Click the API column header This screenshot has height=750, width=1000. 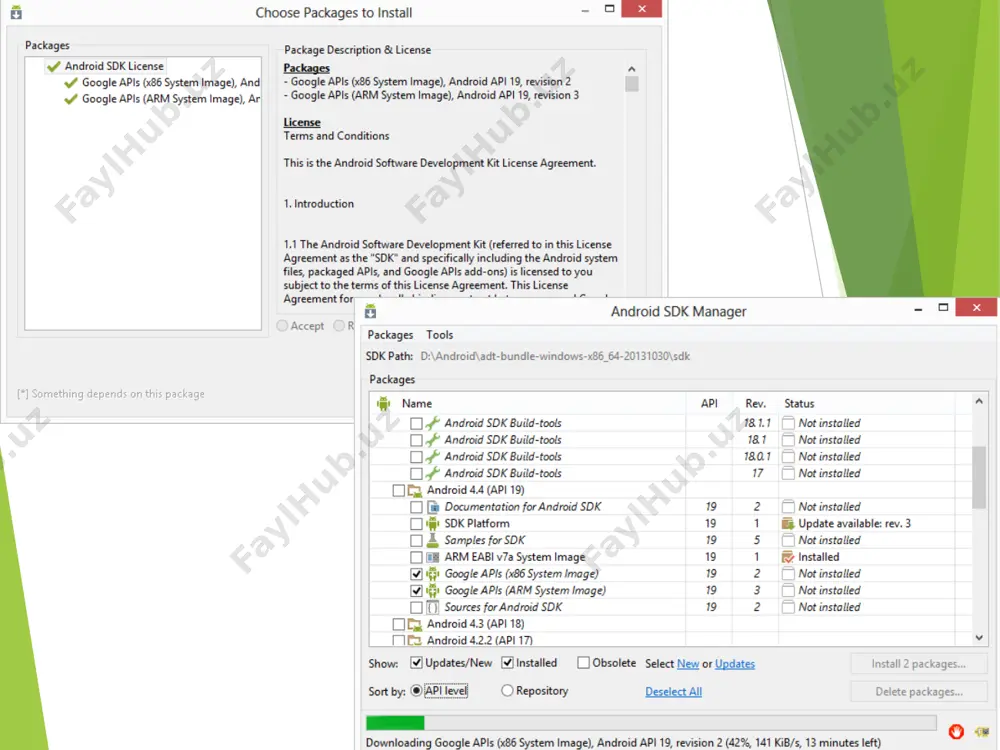coord(709,403)
